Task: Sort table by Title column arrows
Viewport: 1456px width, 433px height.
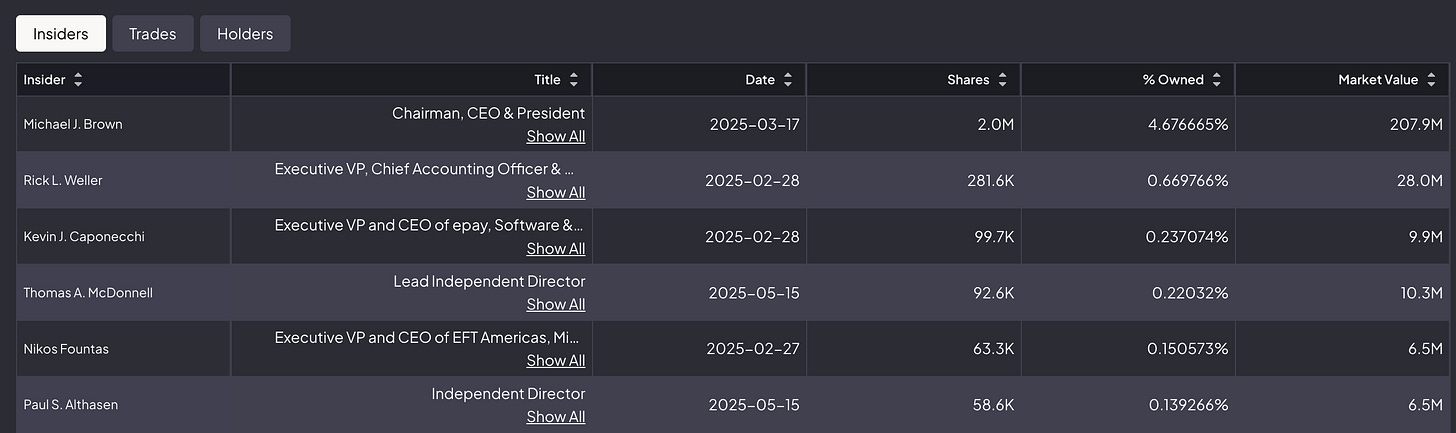Action: tap(573, 80)
